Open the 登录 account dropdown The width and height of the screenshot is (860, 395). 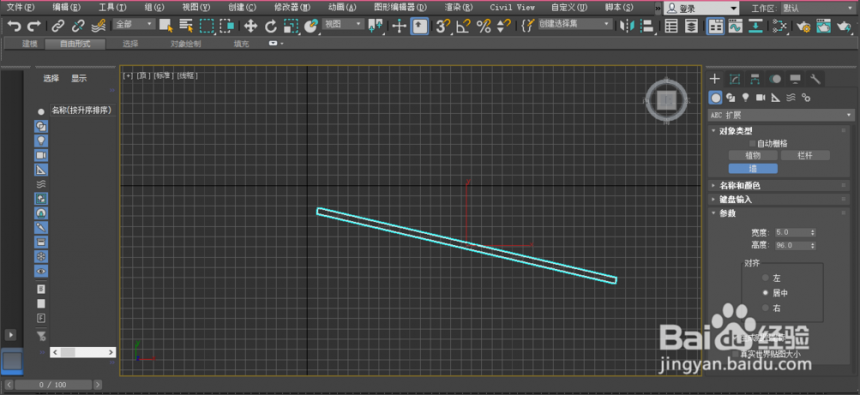701,8
